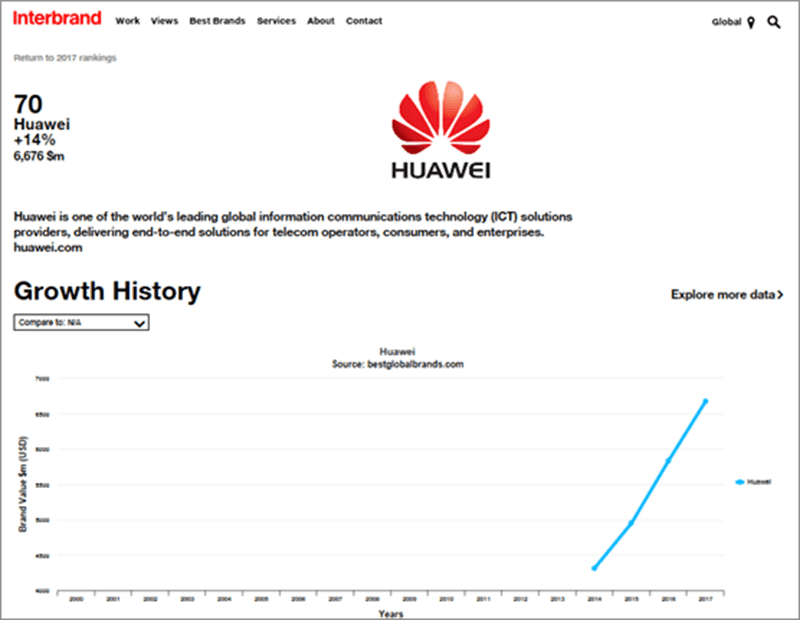
Task: Click the 2015 data point on chart
Action: tap(631, 523)
